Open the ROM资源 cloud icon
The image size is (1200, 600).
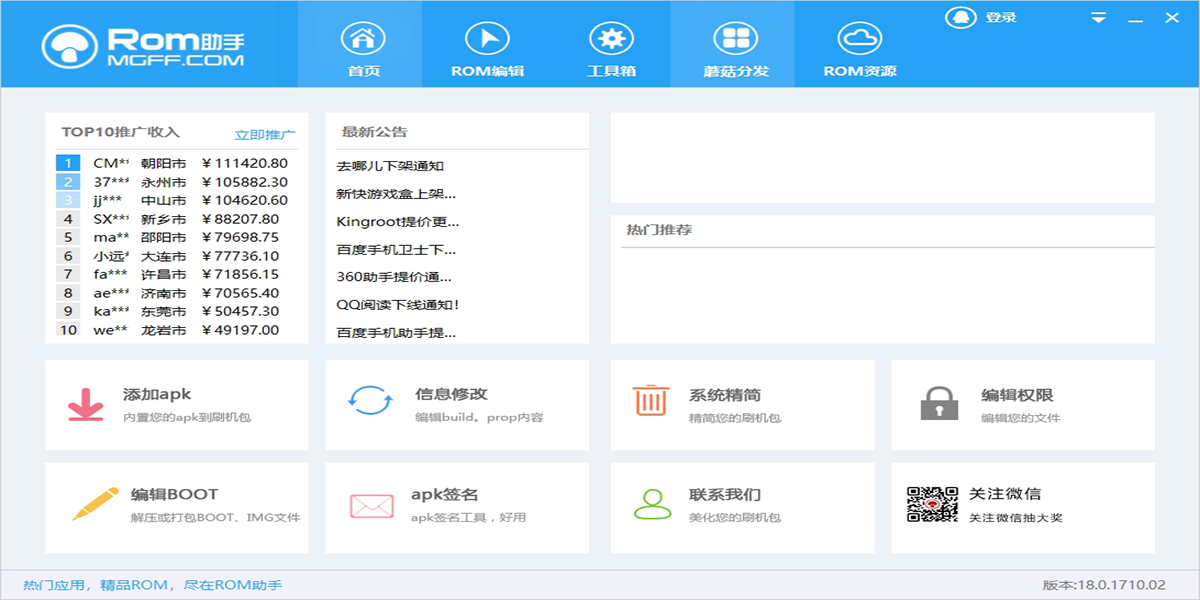pyautogui.click(x=859, y=40)
